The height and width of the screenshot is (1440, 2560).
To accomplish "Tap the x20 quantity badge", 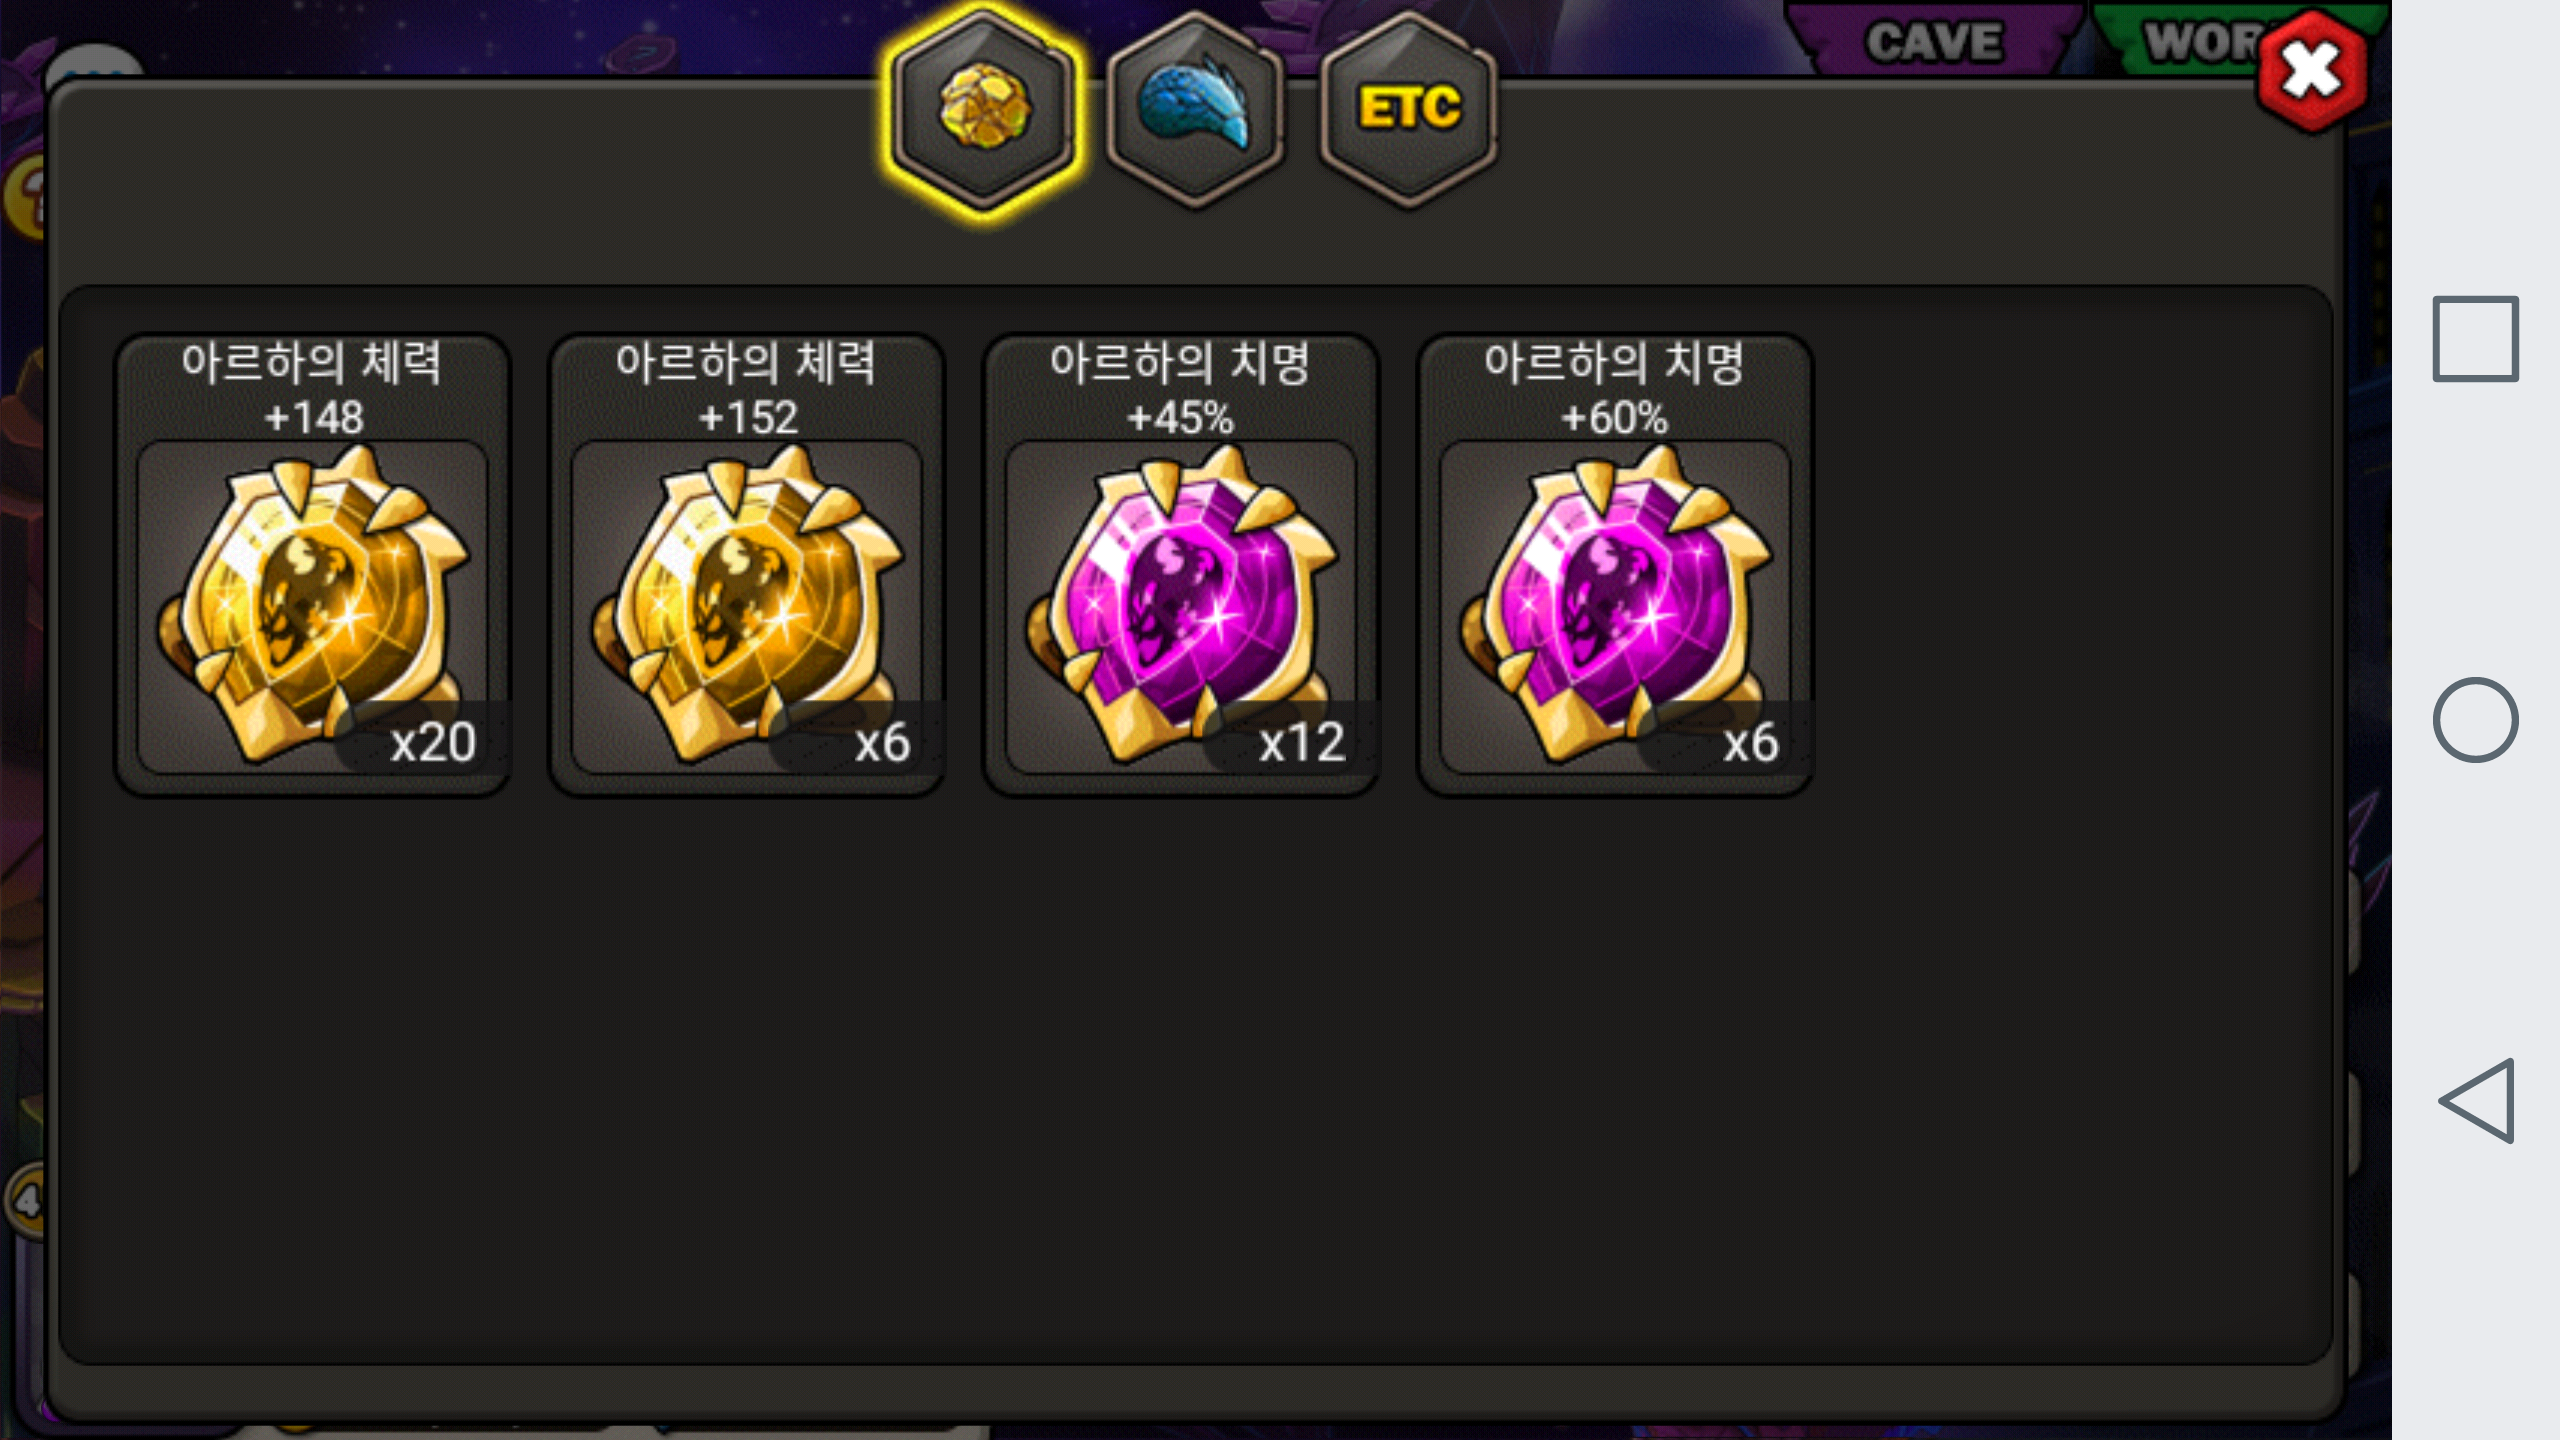I will pyautogui.click(x=432, y=742).
